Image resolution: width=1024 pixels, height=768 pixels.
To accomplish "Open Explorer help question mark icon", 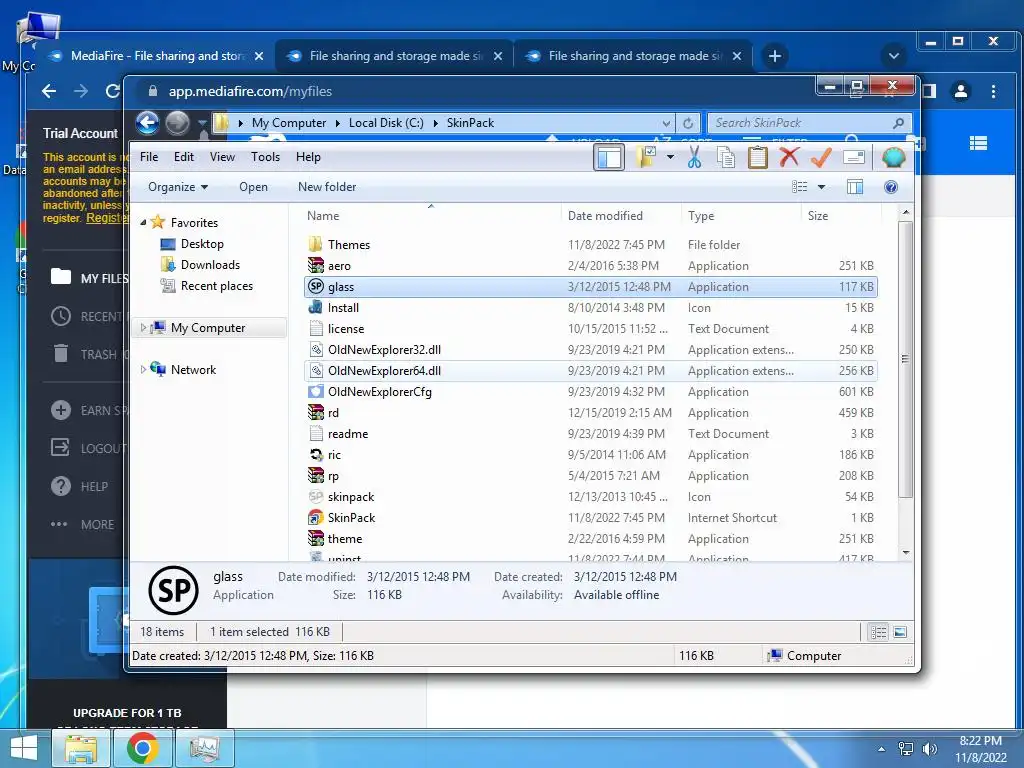I will click(891, 187).
